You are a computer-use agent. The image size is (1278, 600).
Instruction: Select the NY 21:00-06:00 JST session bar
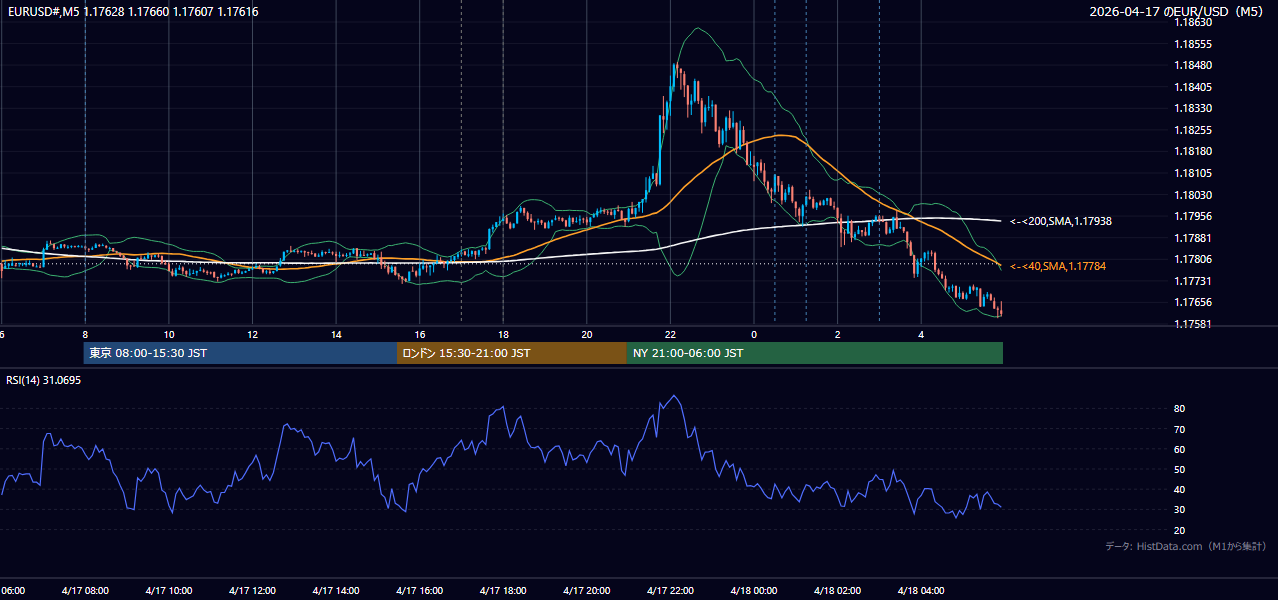coord(815,353)
